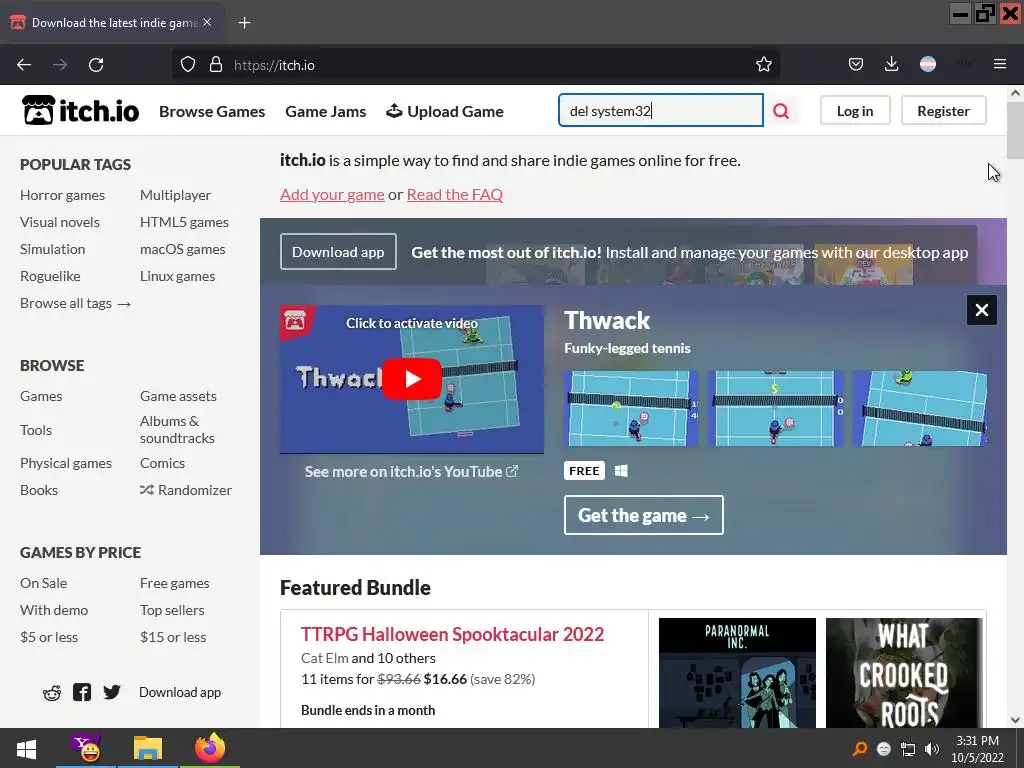Click the Log in button

(x=855, y=111)
